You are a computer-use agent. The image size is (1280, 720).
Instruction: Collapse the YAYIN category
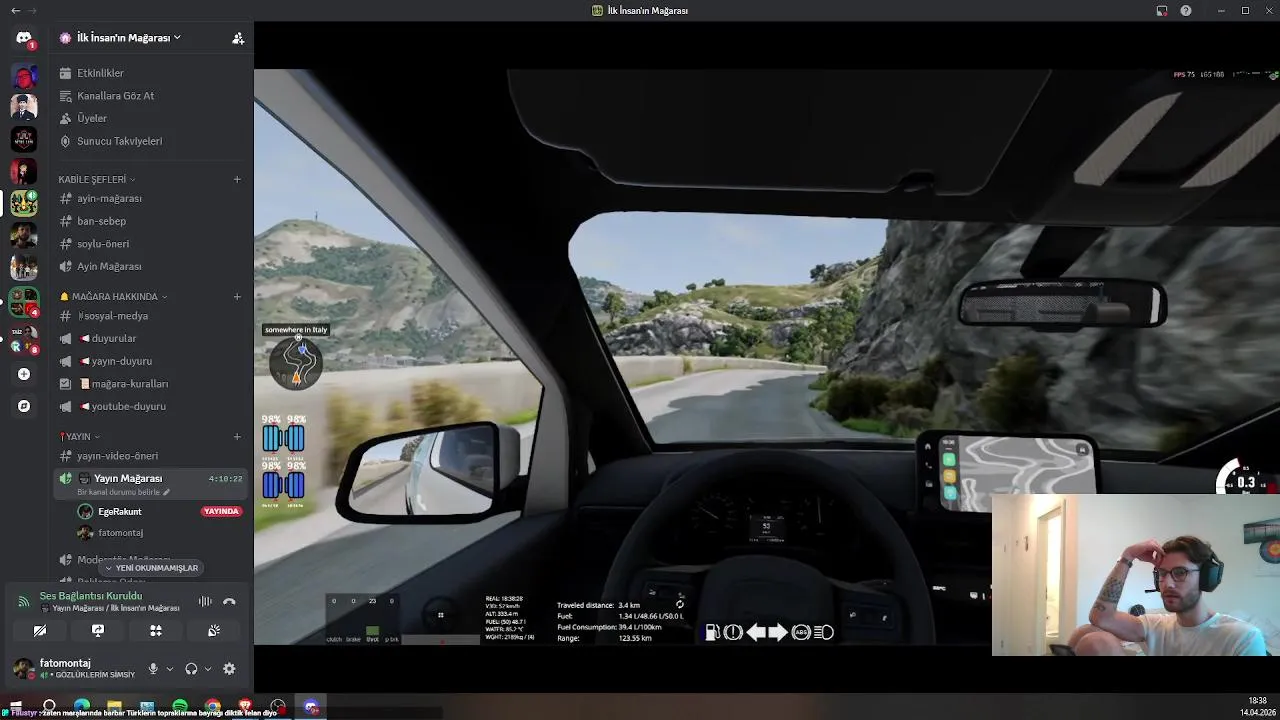(79, 437)
